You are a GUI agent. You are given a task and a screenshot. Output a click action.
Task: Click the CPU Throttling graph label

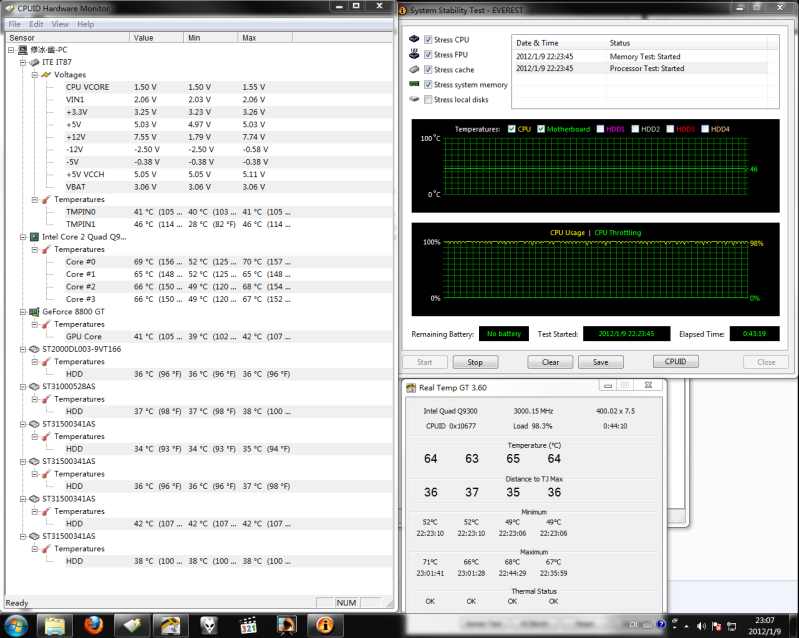618,233
